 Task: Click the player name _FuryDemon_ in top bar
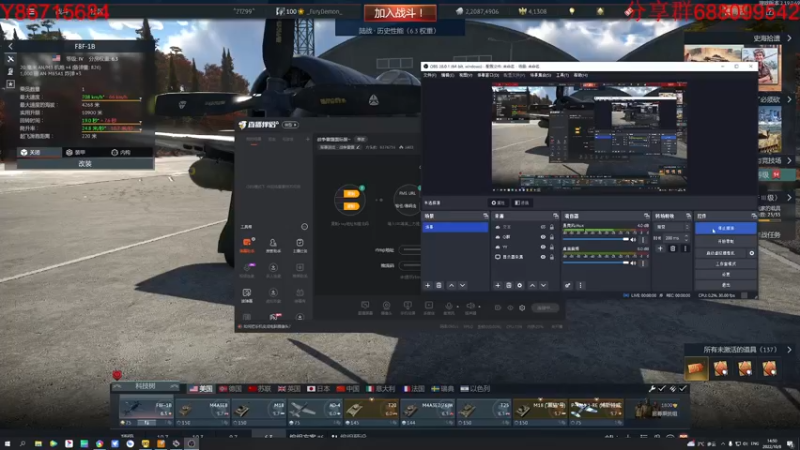coord(324,11)
